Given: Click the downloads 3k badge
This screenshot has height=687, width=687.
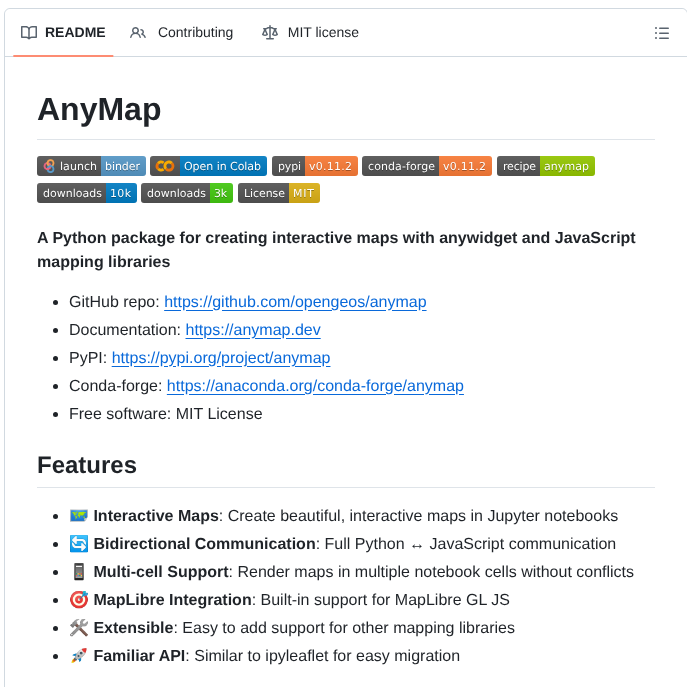Looking at the screenshot, I should [x=187, y=193].
